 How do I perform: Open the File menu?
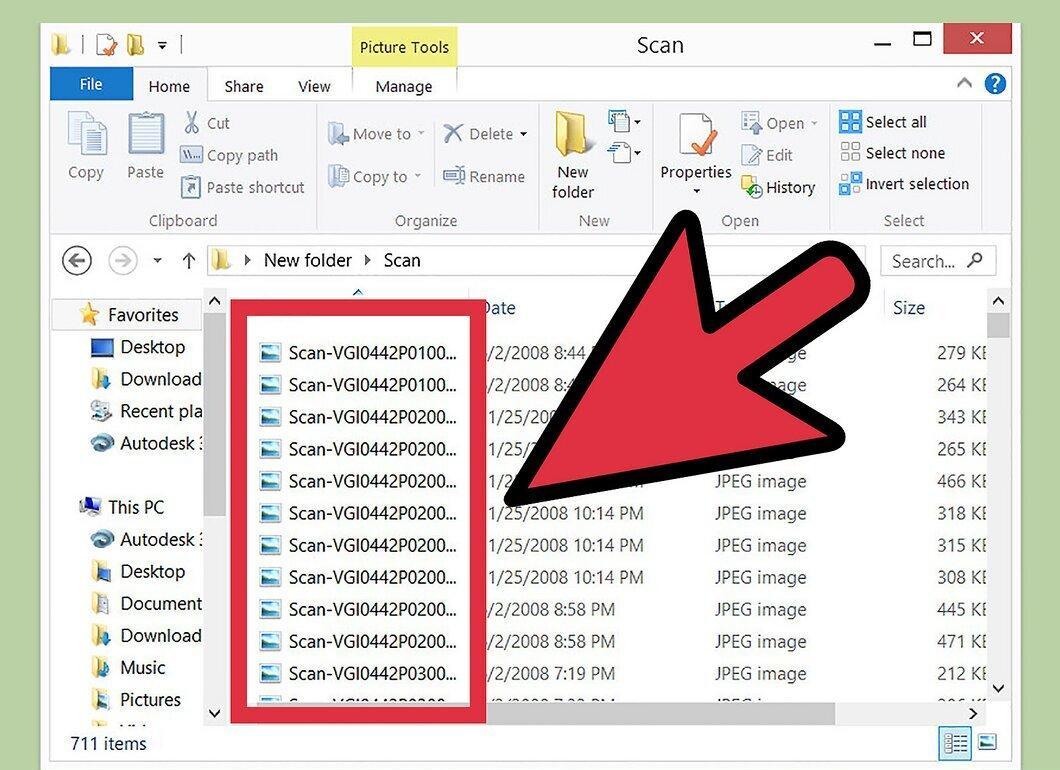tap(91, 85)
